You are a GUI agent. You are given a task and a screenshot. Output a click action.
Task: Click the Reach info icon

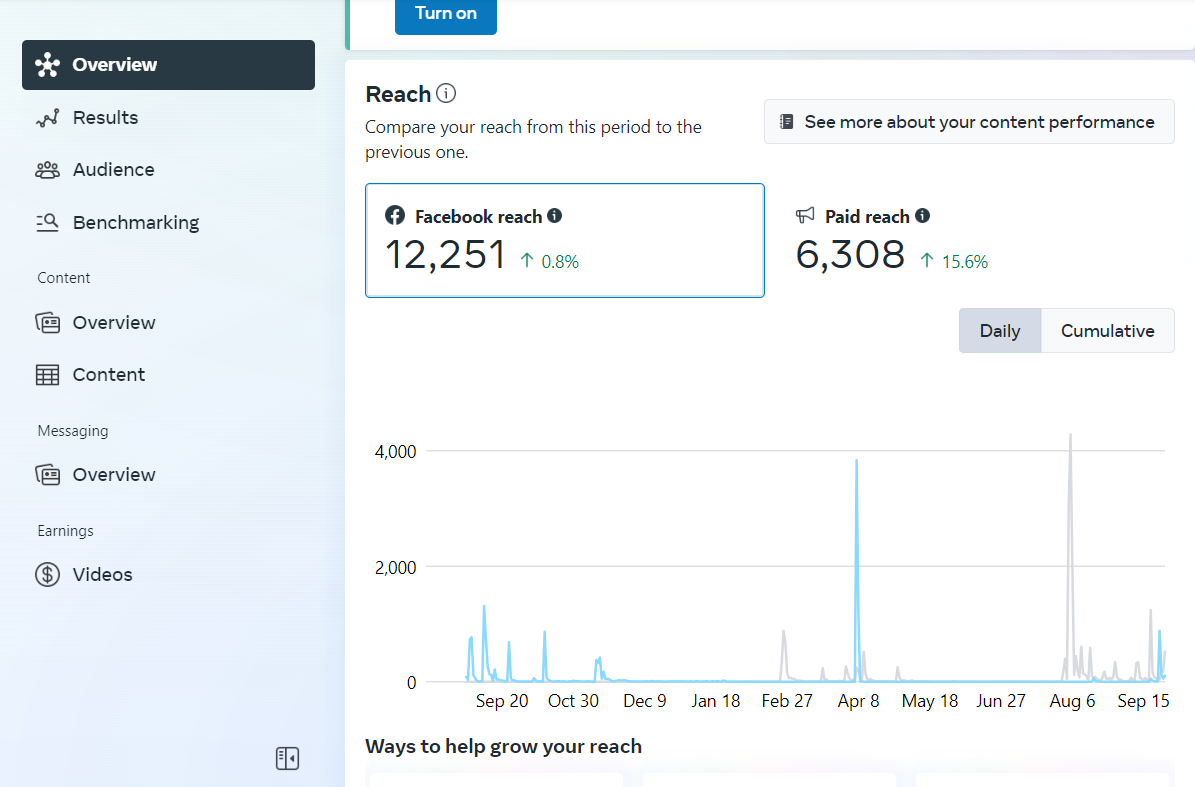[x=446, y=94]
